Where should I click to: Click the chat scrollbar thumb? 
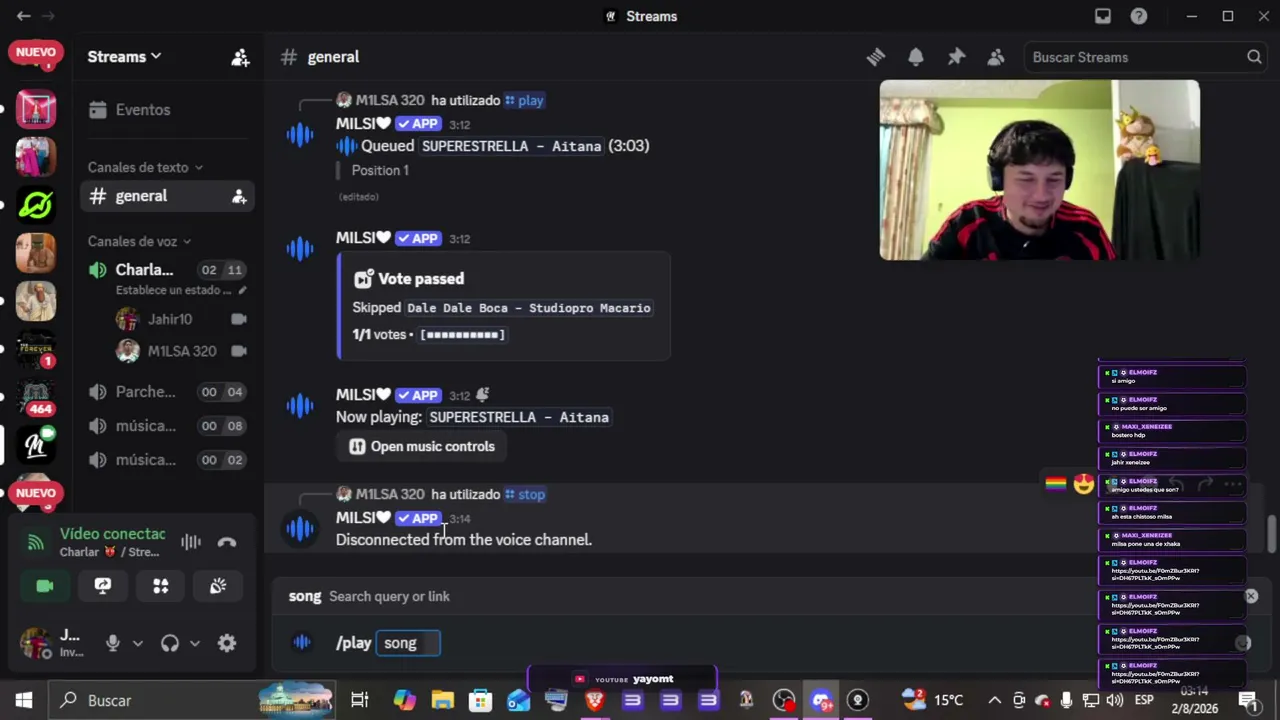pyautogui.click(x=1271, y=533)
